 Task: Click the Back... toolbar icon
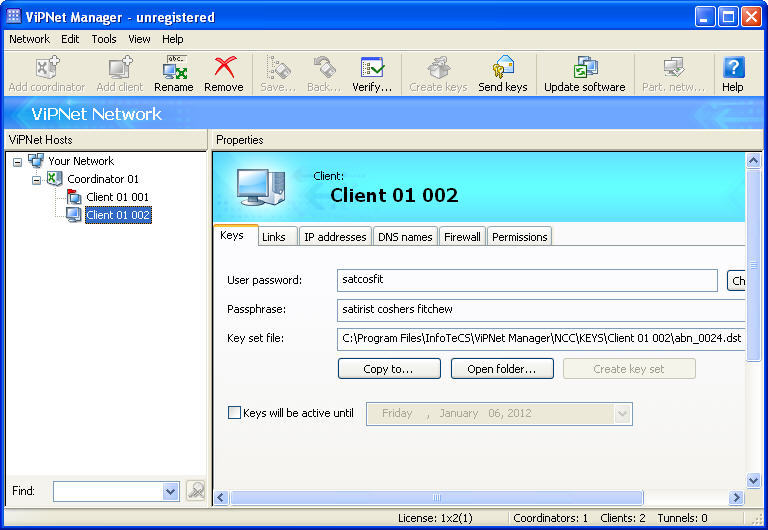324,67
